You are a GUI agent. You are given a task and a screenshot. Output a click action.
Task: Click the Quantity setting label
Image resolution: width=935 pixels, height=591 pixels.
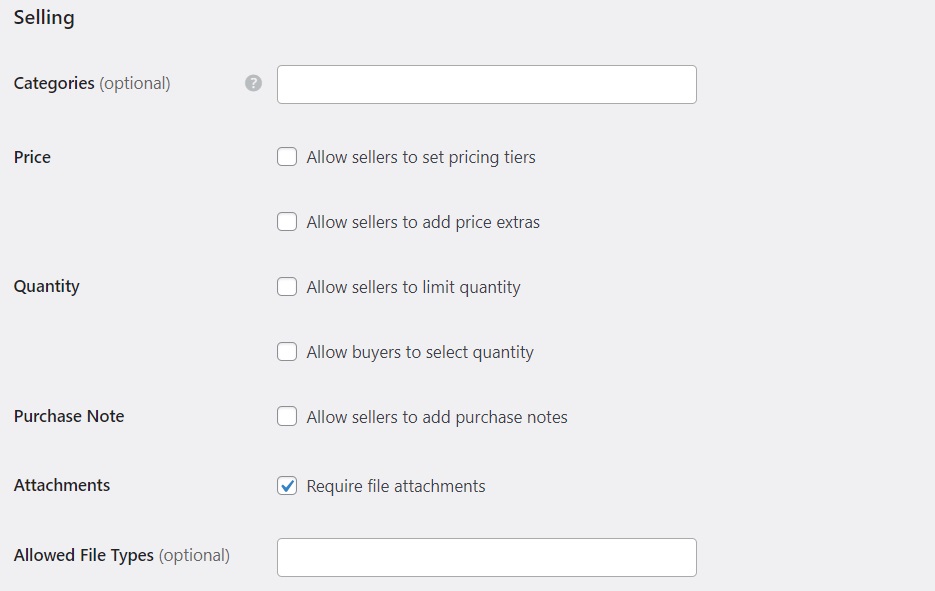click(x=47, y=286)
